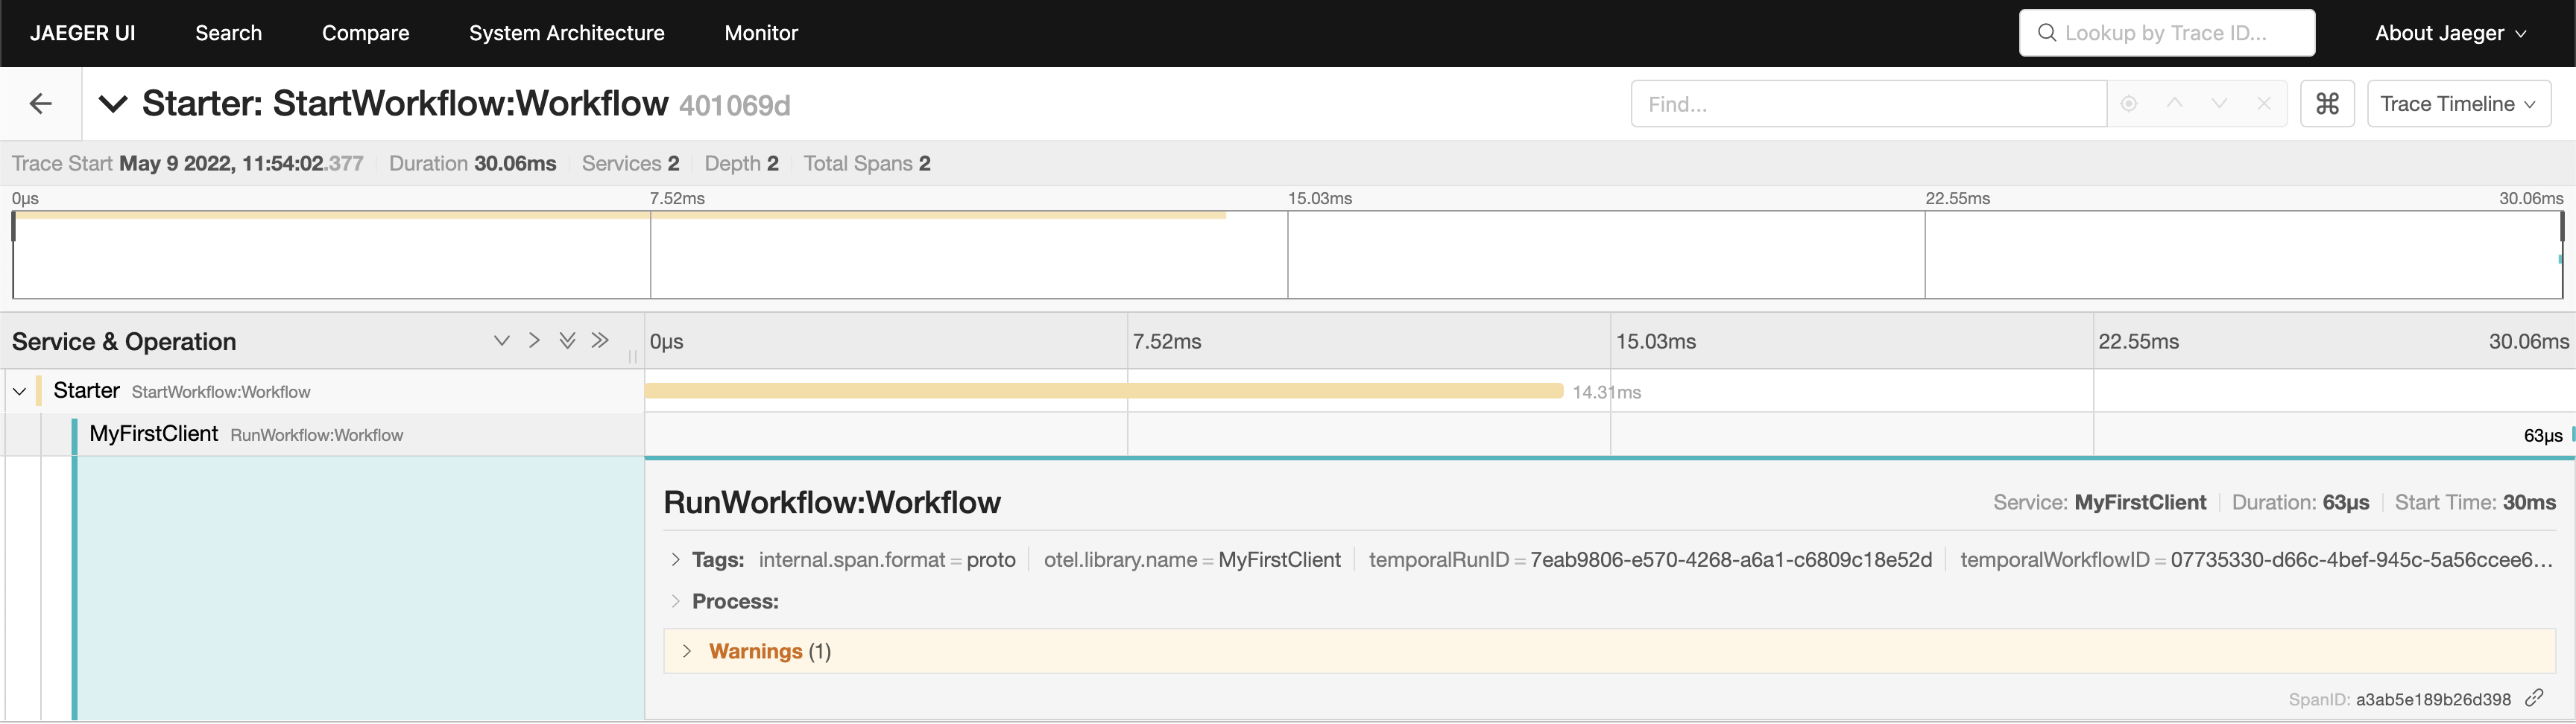The image size is (2576, 724).
Task: Expand one level using single arrow icon
Action: pyautogui.click(x=534, y=340)
